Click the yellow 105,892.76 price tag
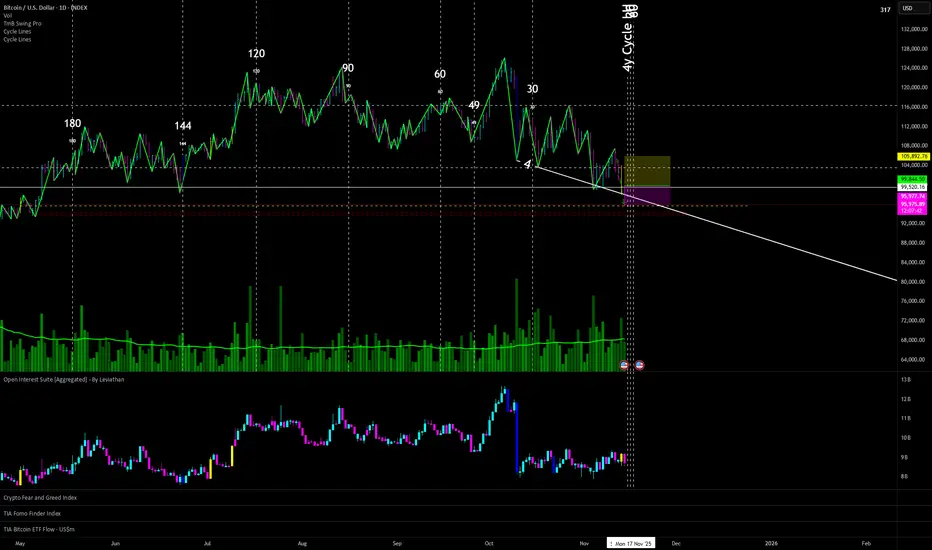 [x=913, y=156]
